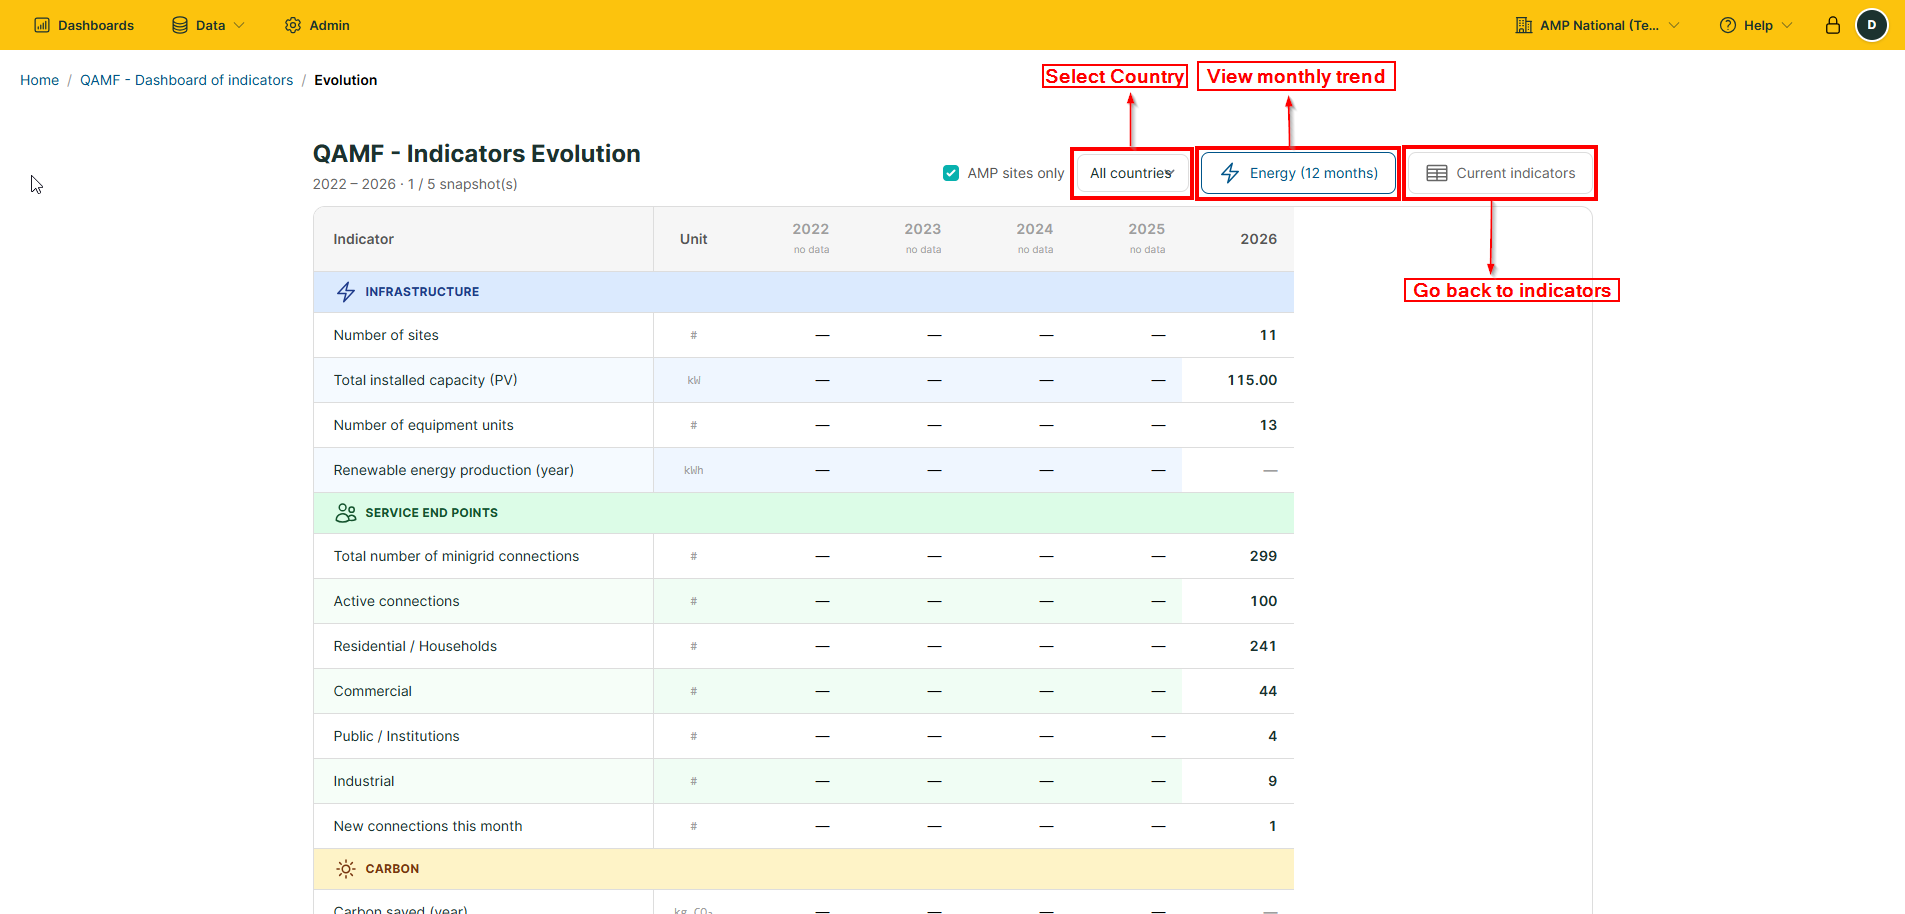Image resolution: width=1905 pixels, height=914 pixels.
Task: Click the organization building icon
Action: (1524, 25)
